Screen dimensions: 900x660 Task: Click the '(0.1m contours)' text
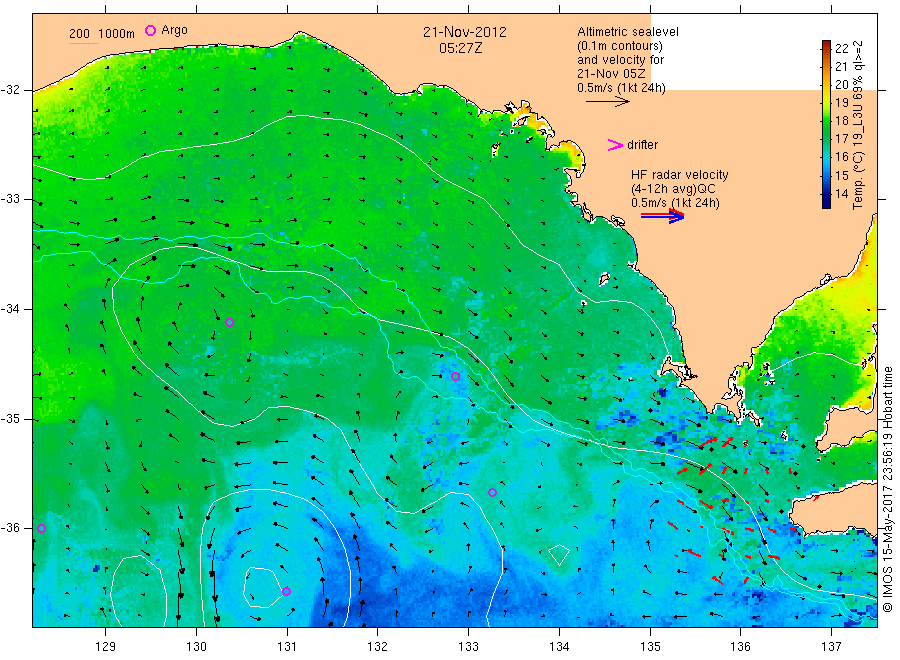pyautogui.click(x=620, y=46)
